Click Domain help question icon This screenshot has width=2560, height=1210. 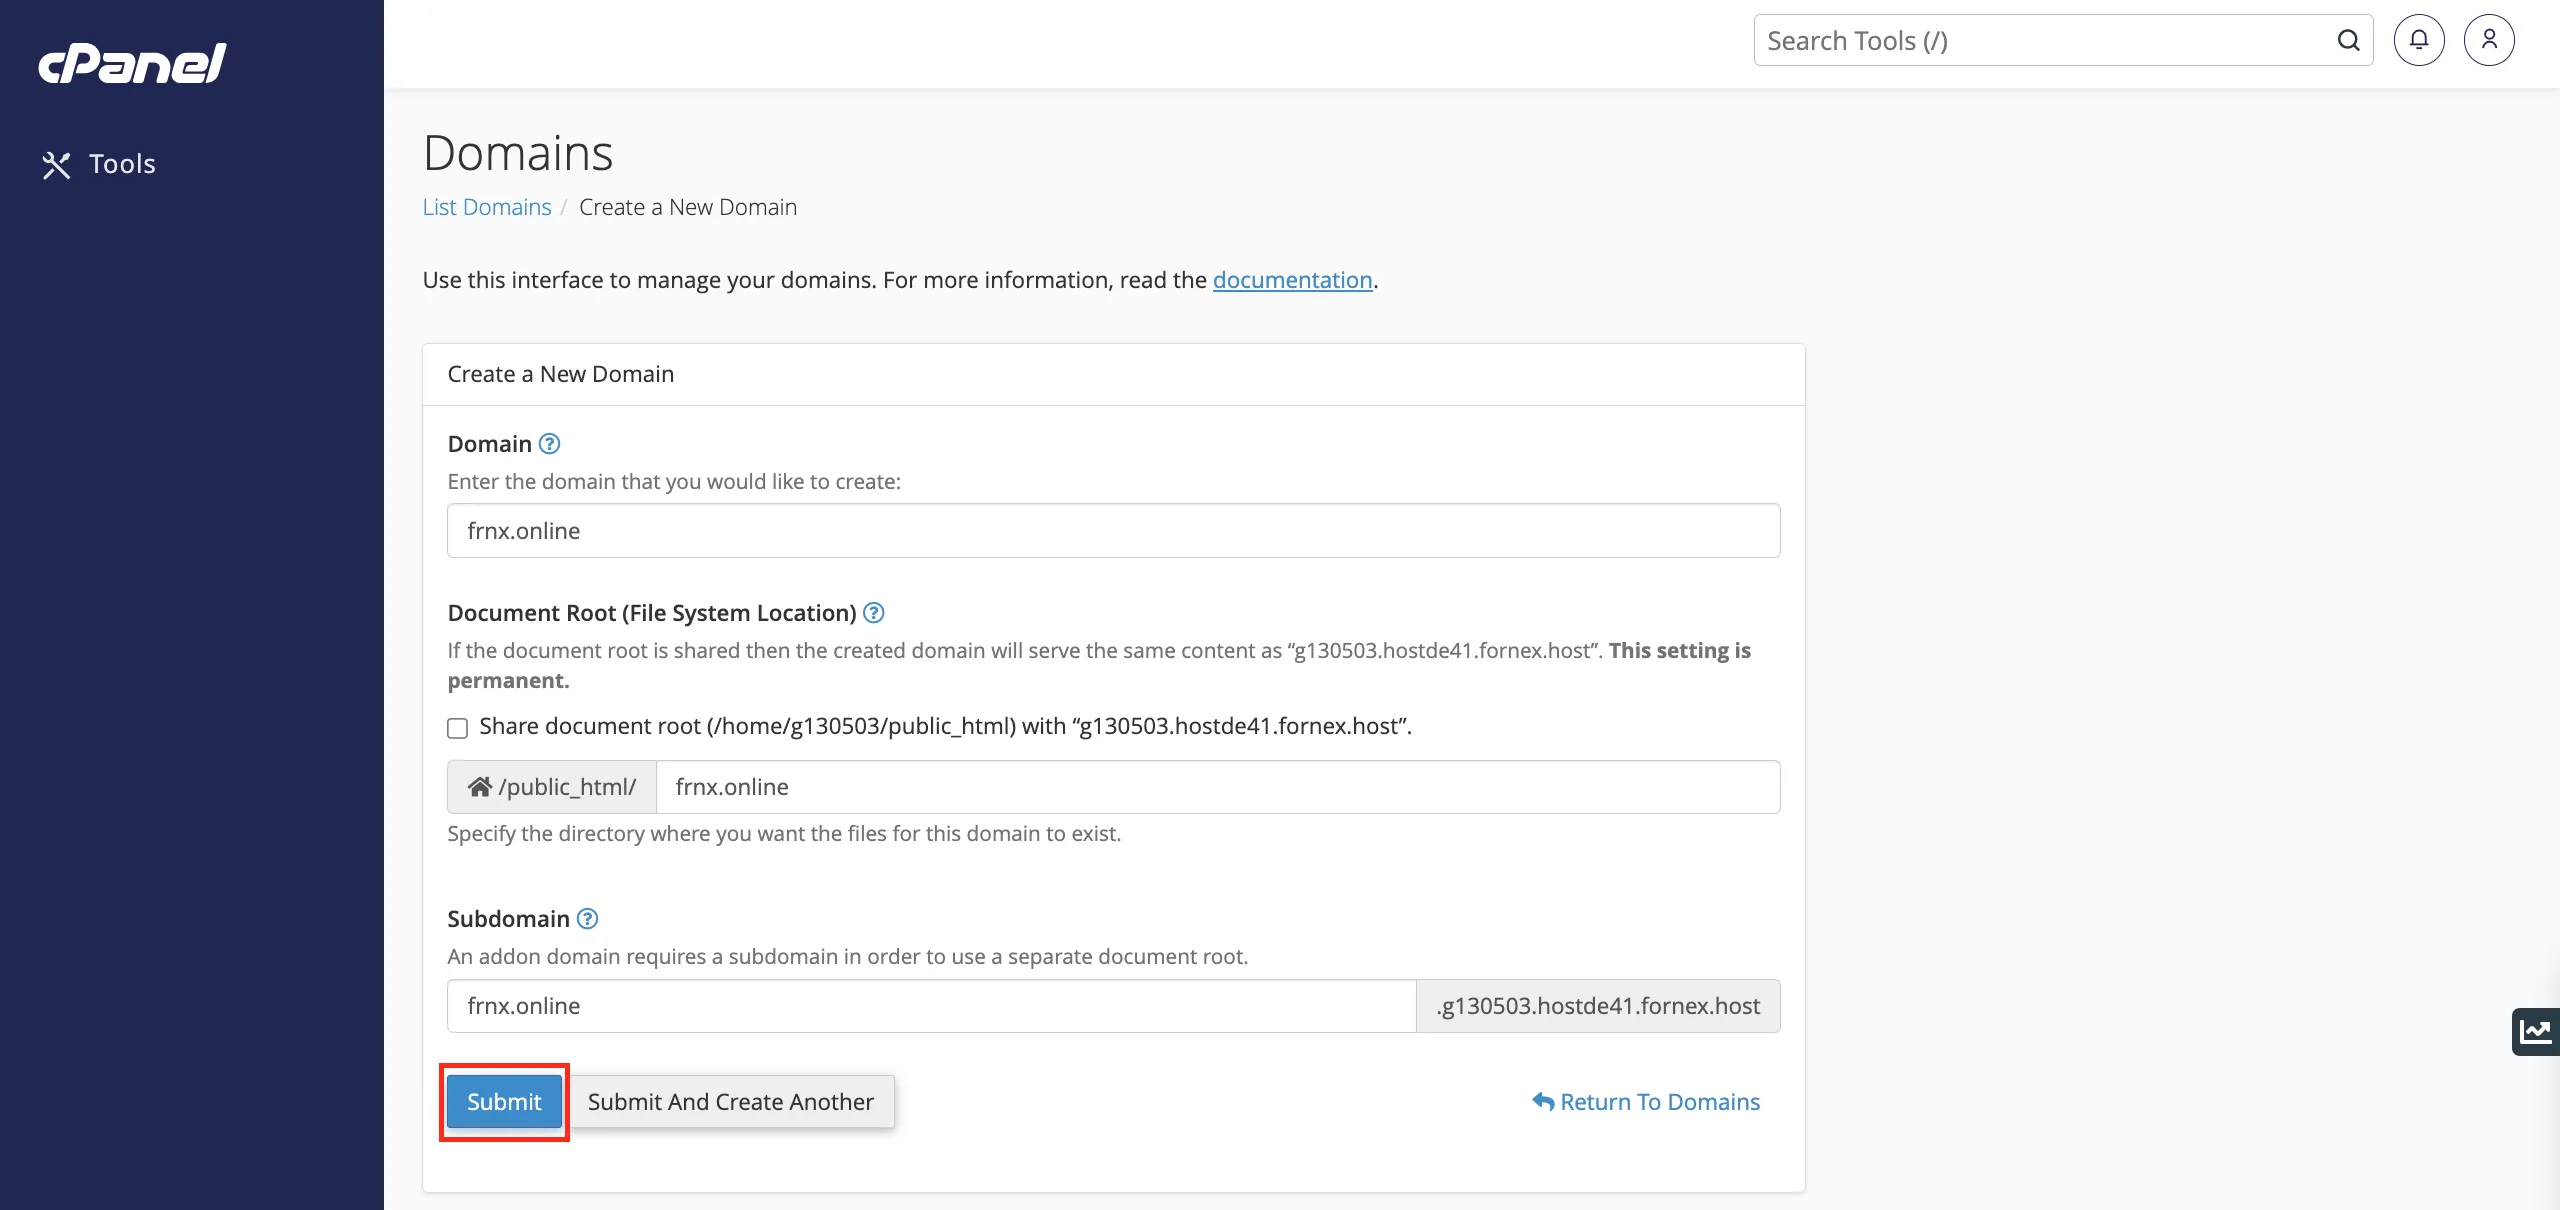coord(549,444)
